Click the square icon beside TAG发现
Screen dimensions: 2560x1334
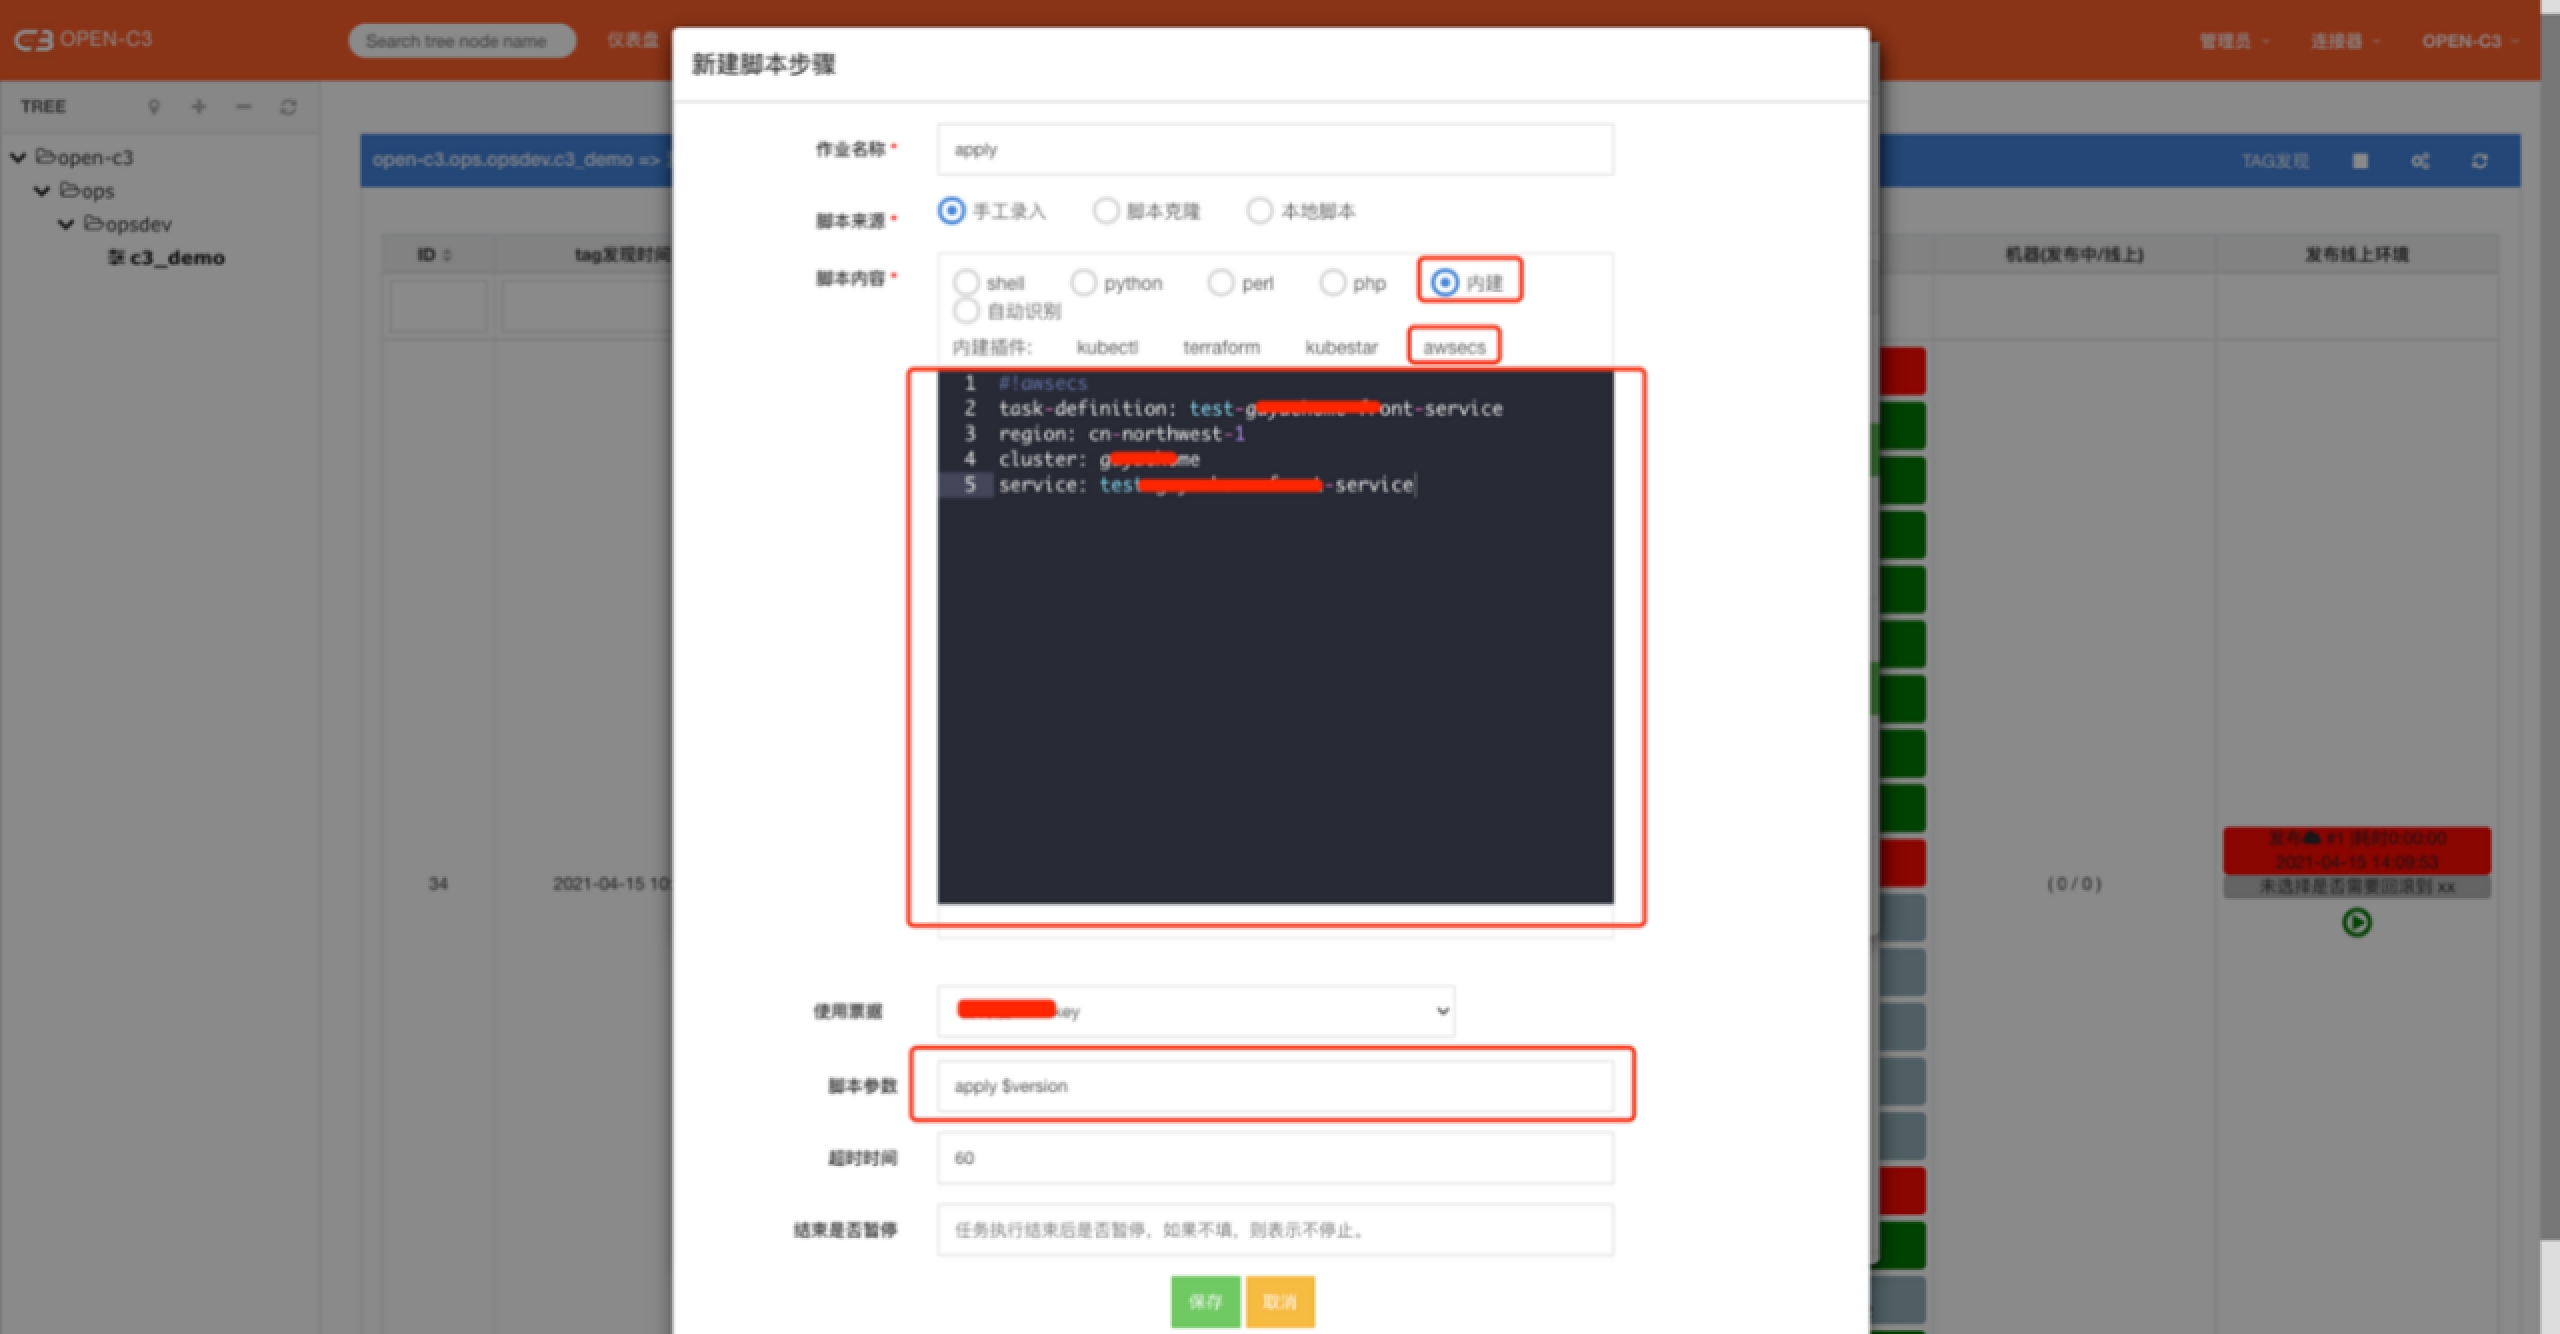(2360, 161)
